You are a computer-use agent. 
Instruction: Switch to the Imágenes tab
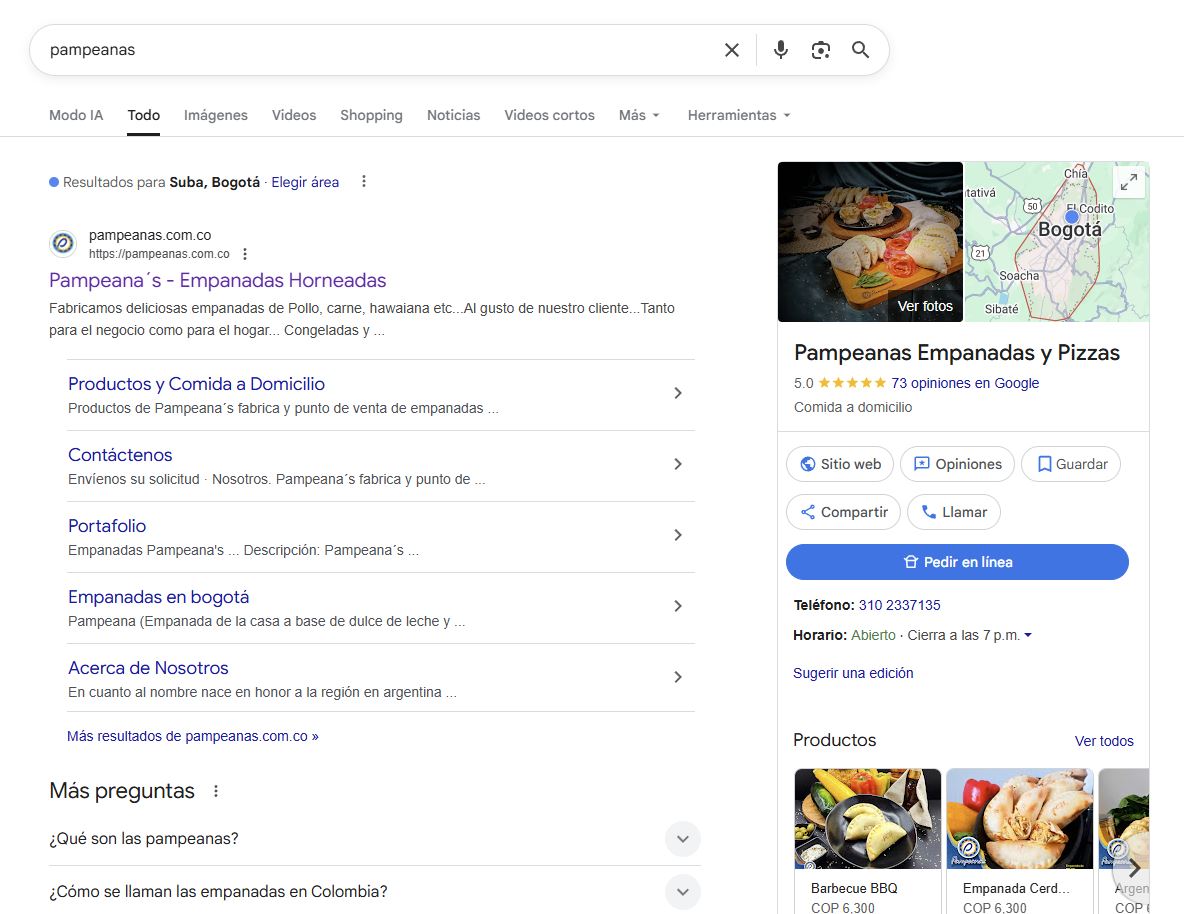(x=215, y=115)
